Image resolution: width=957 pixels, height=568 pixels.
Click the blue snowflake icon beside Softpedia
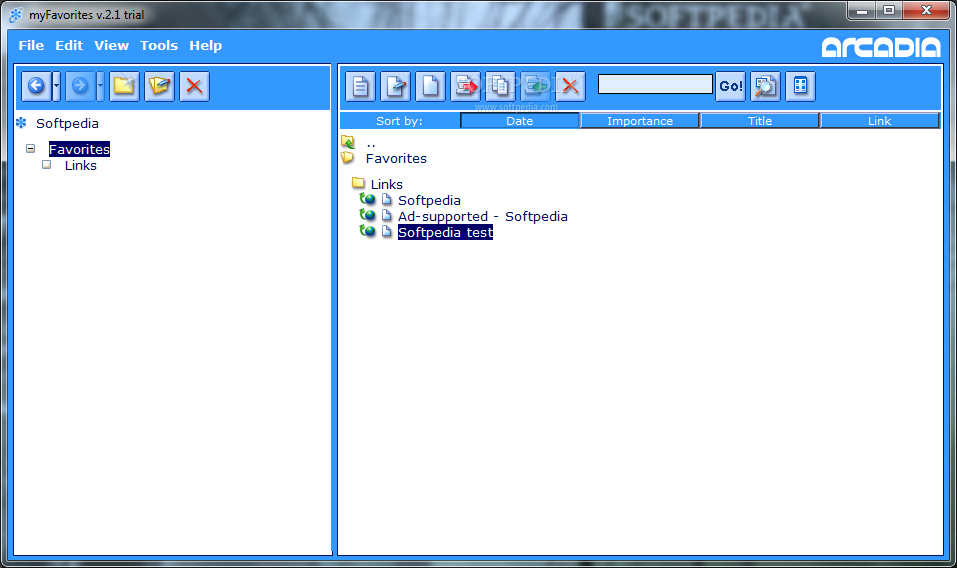pos(21,123)
